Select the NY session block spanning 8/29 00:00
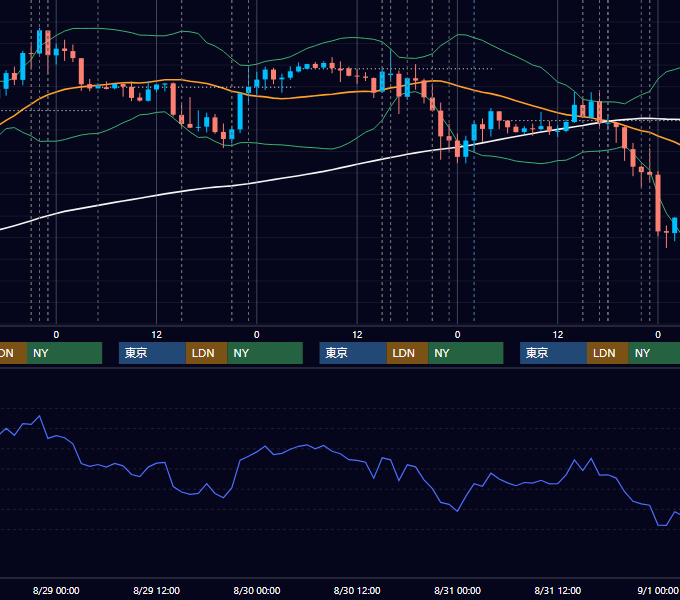The width and height of the screenshot is (680, 600). pos(64,353)
